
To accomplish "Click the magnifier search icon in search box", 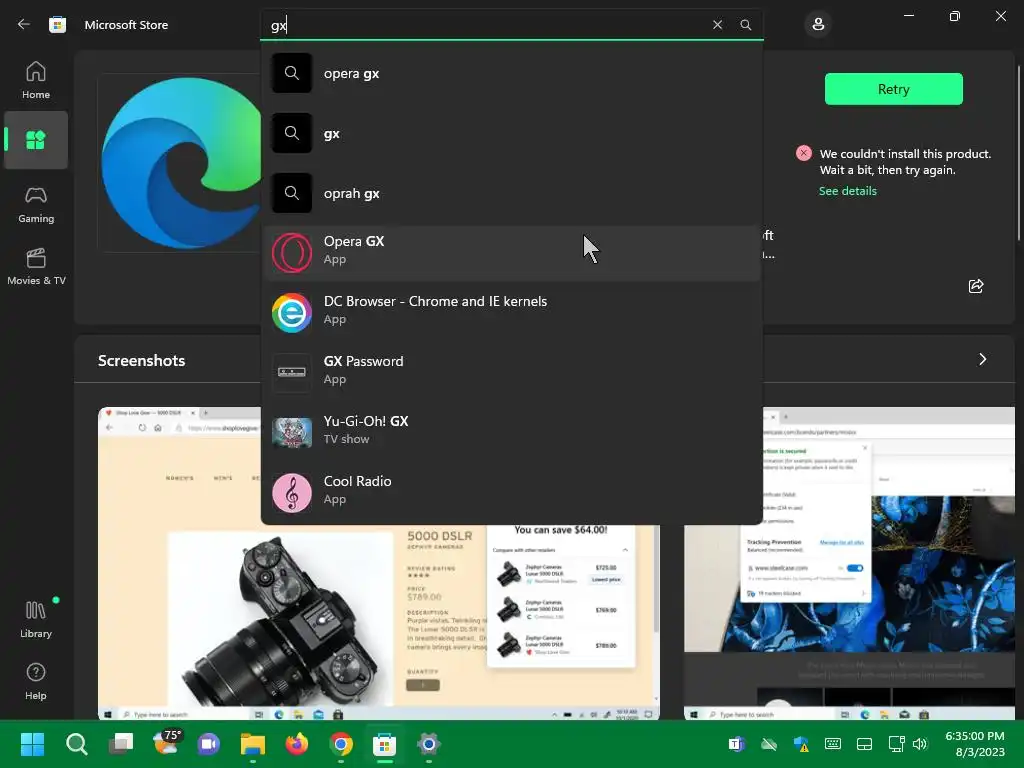I will coord(745,25).
